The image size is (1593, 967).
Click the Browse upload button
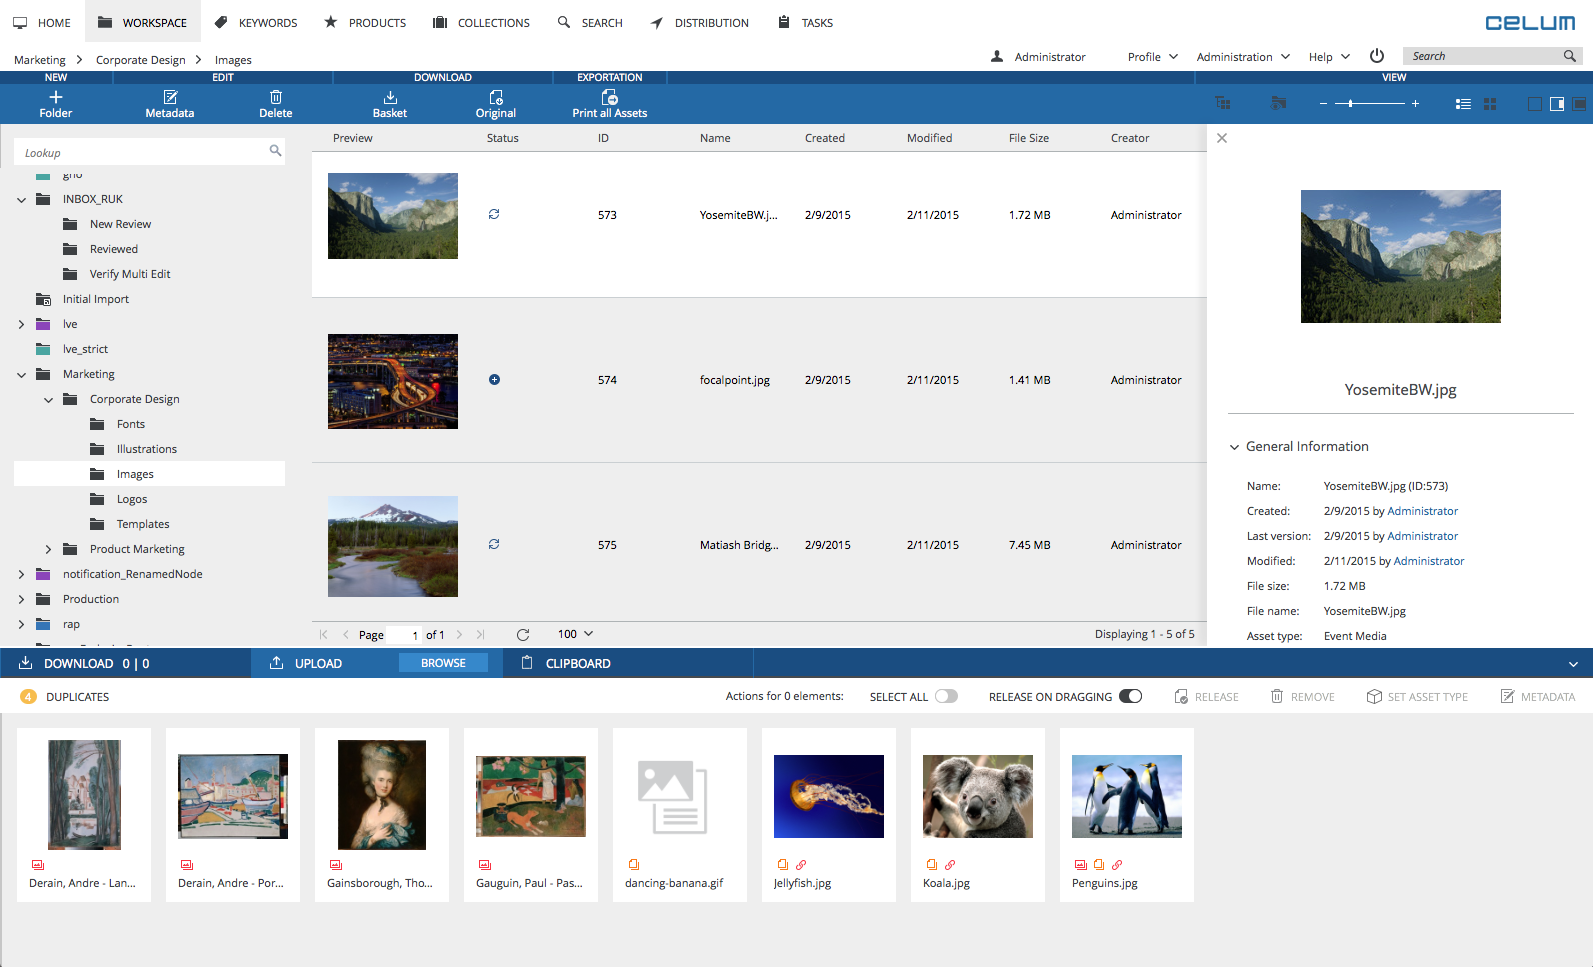pyautogui.click(x=443, y=663)
